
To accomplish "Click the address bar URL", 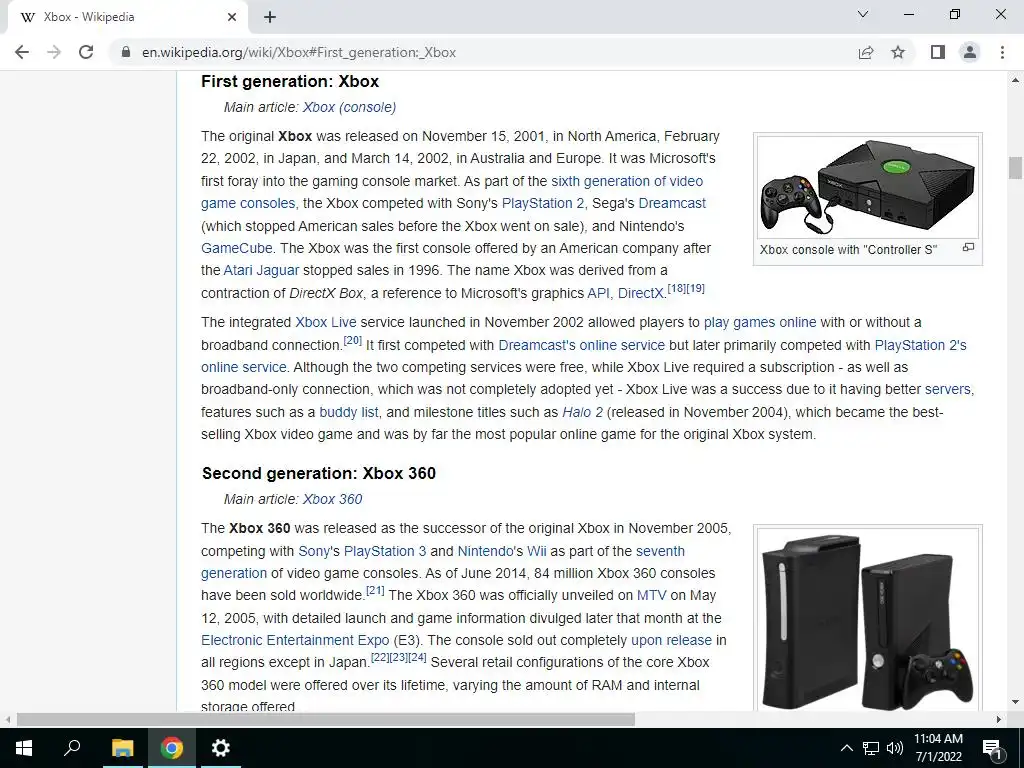I will pos(299,52).
